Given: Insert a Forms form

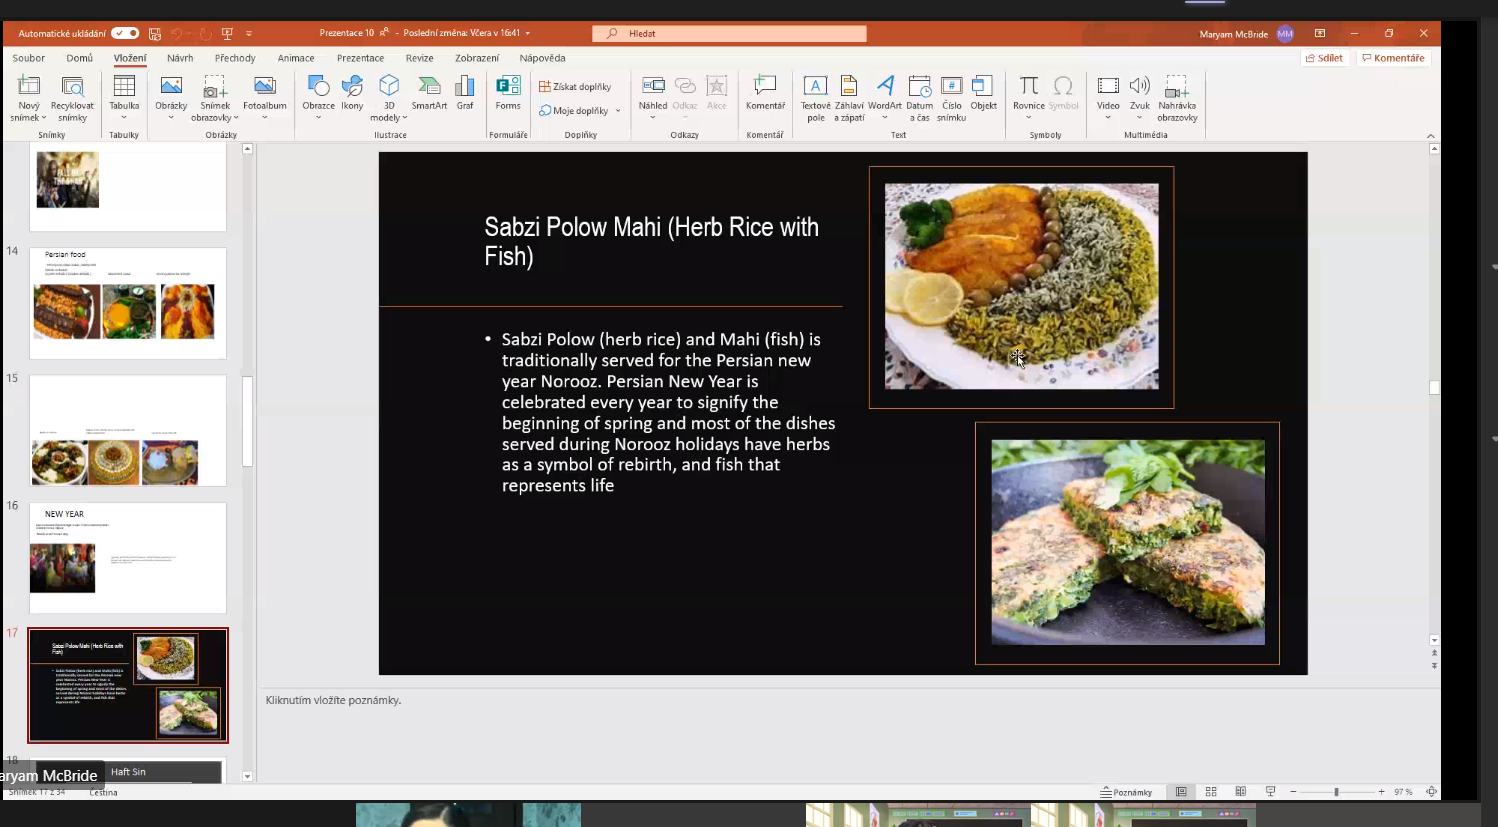Looking at the screenshot, I should (x=508, y=92).
